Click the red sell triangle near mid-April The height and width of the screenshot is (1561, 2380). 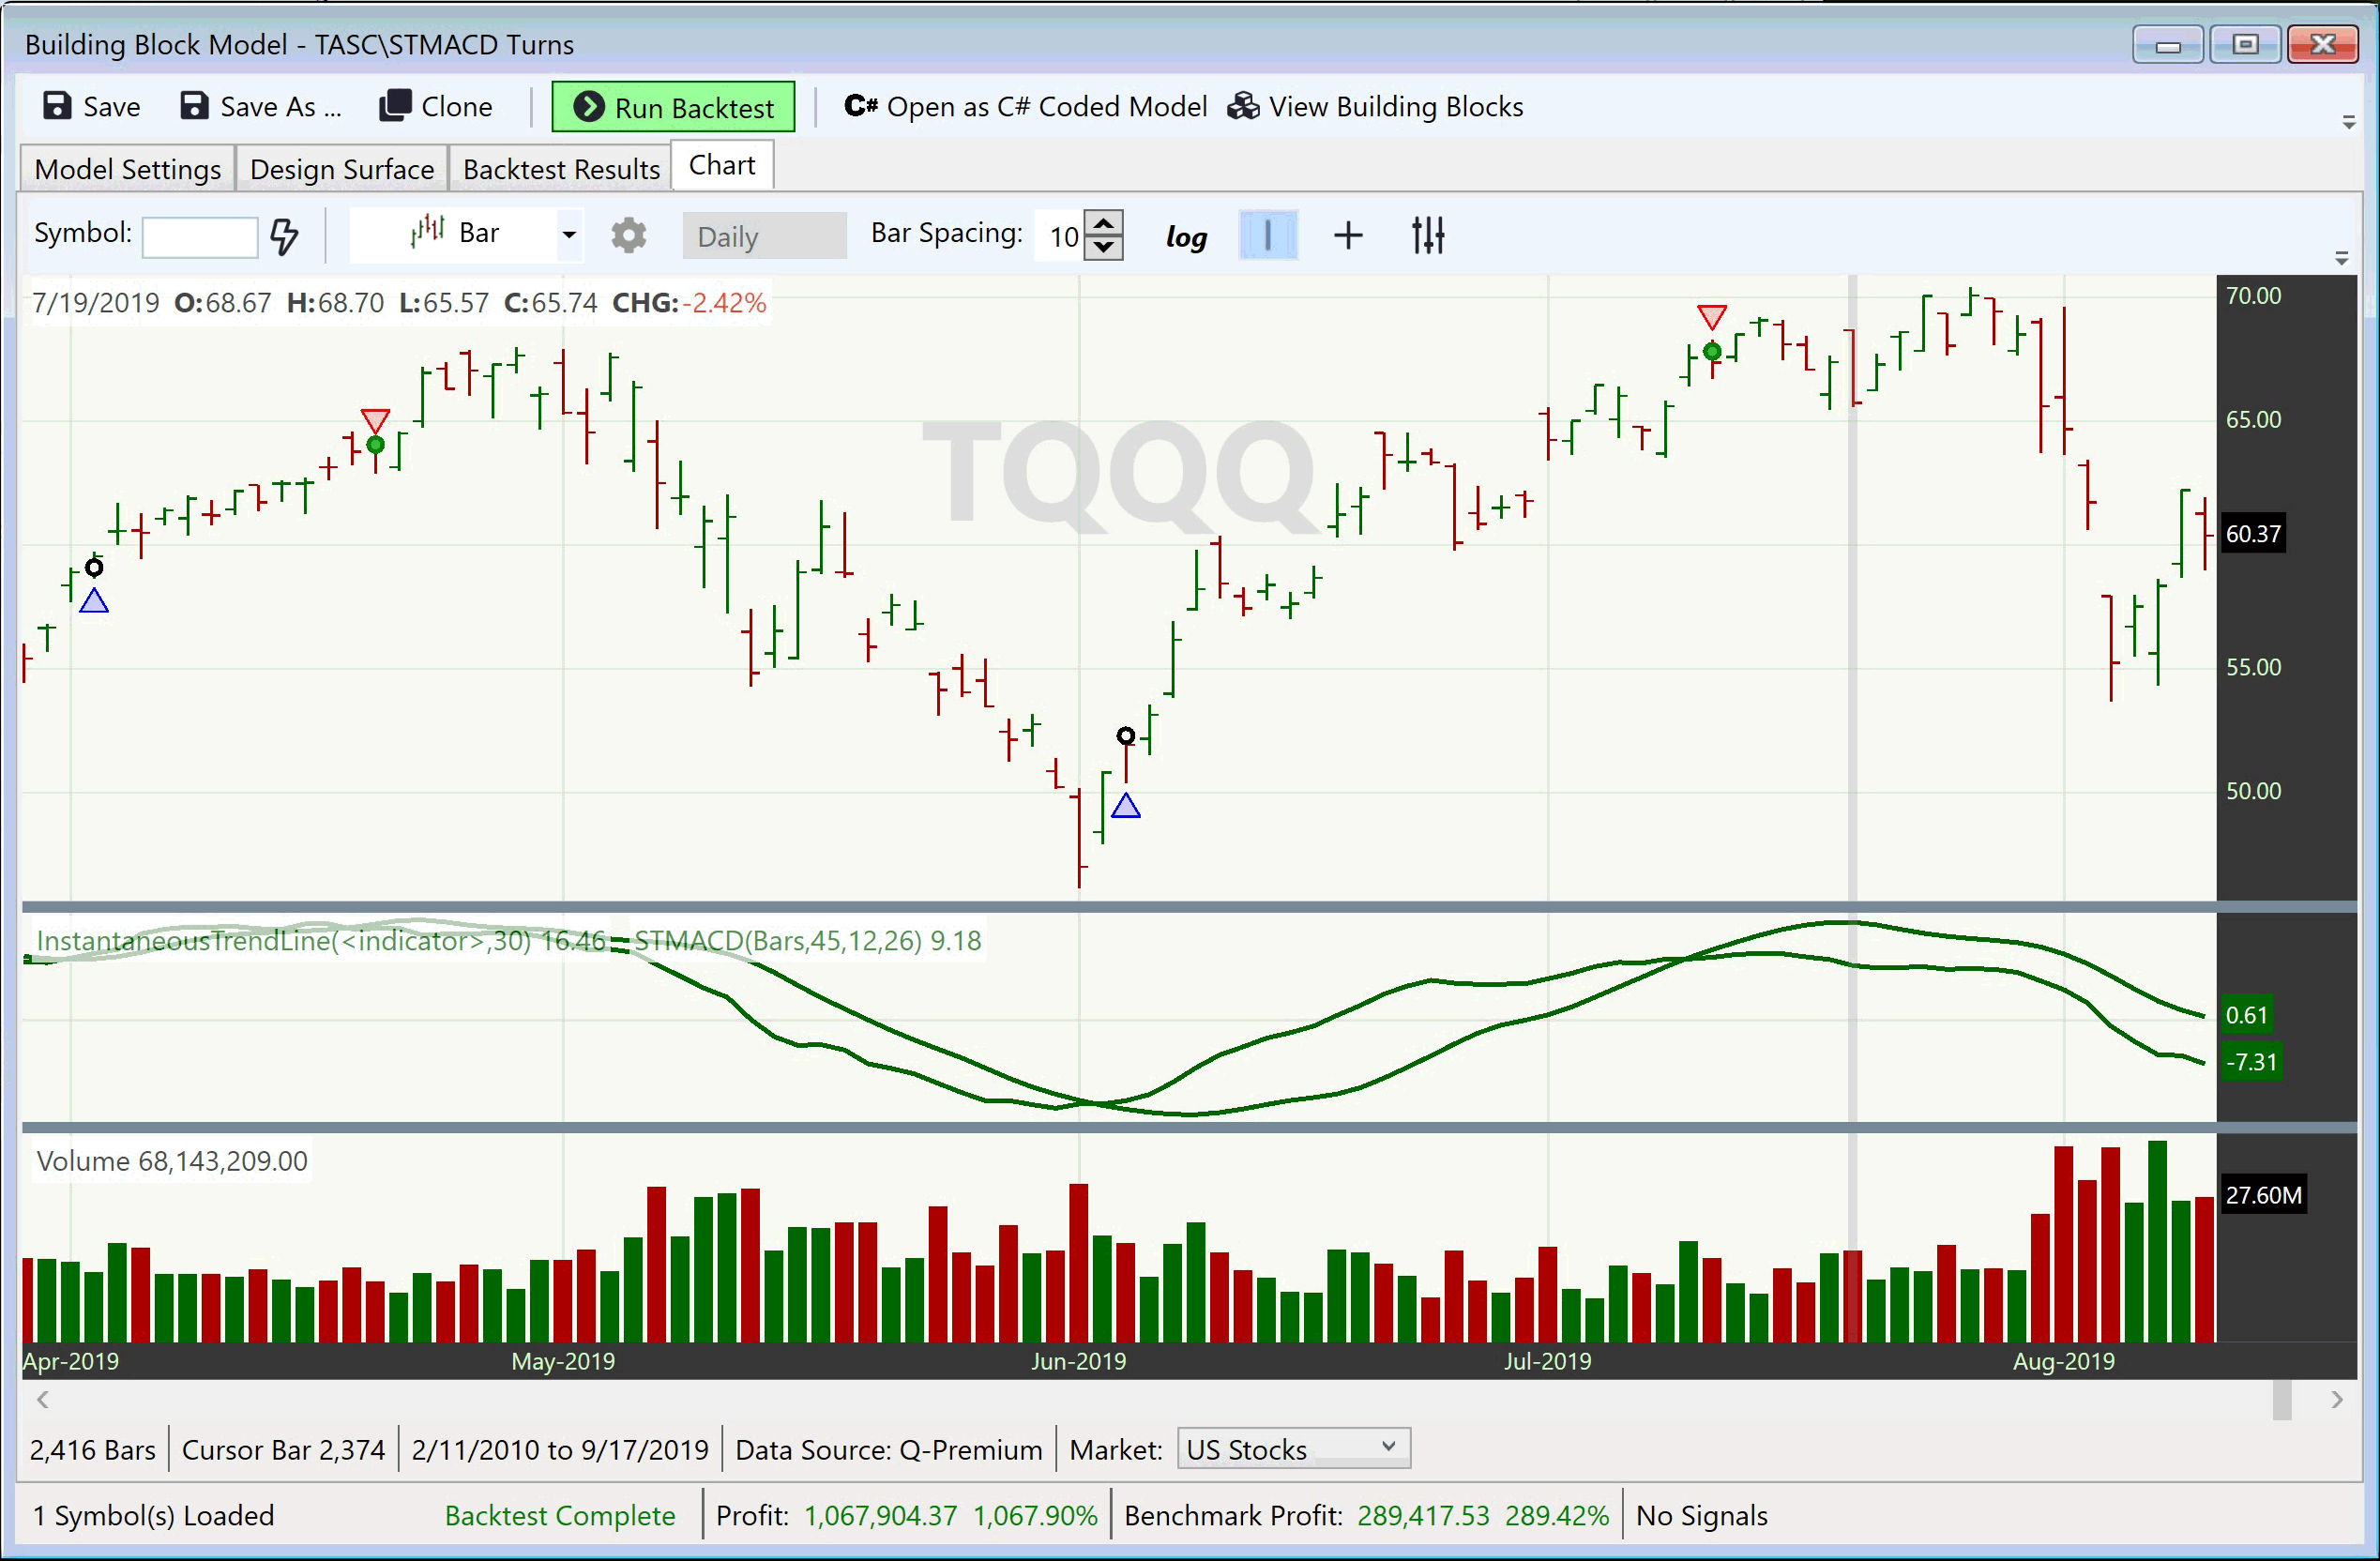coord(375,420)
